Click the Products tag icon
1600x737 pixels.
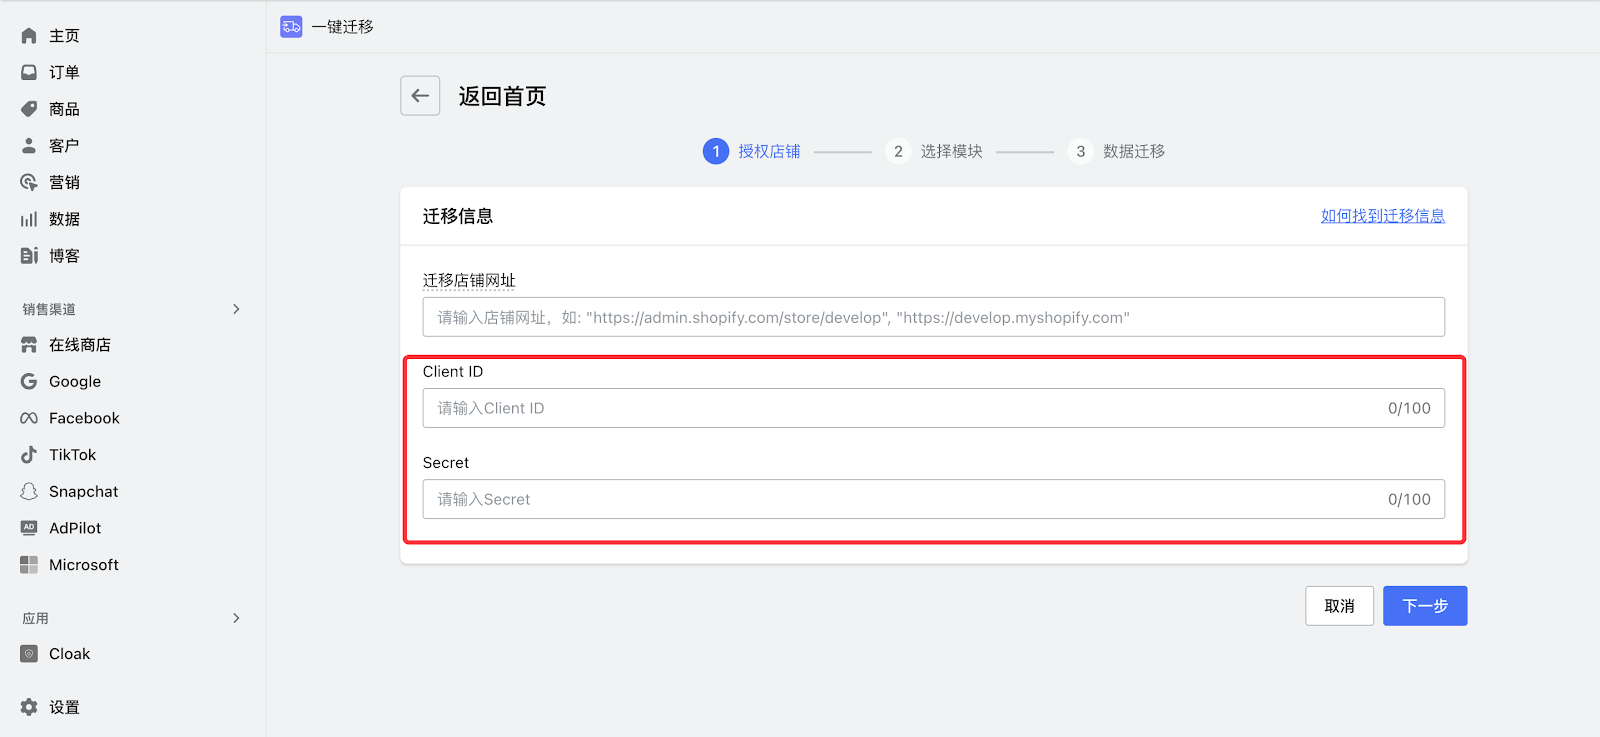coord(29,109)
